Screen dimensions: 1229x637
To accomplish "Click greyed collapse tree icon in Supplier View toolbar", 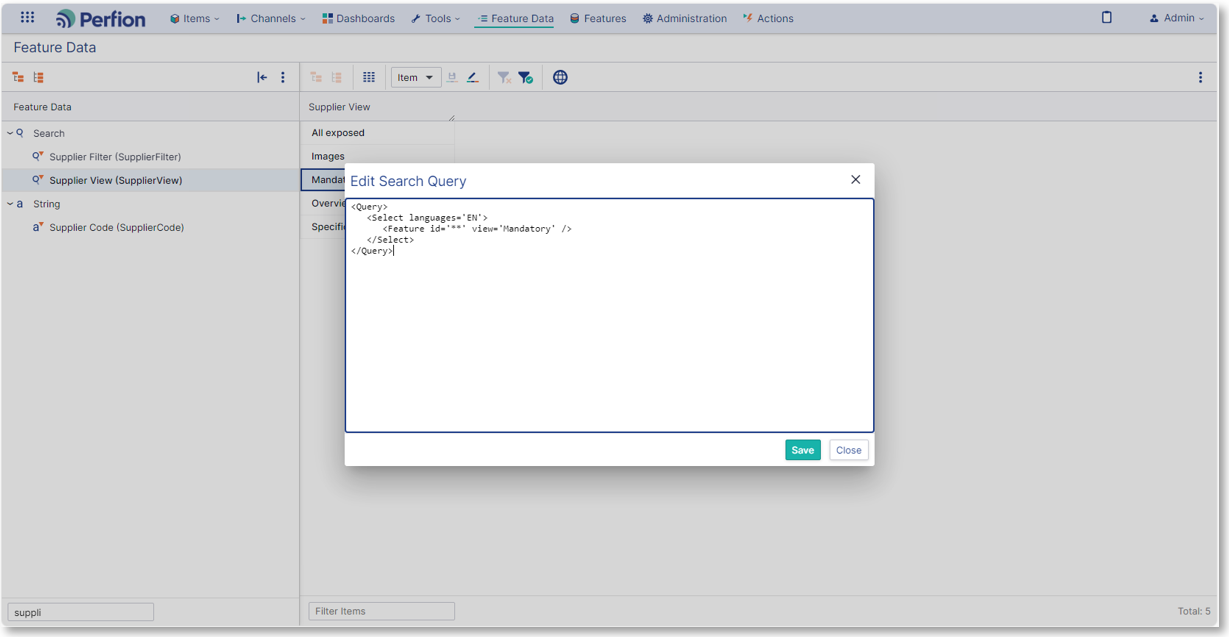I will tap(337, 77).
